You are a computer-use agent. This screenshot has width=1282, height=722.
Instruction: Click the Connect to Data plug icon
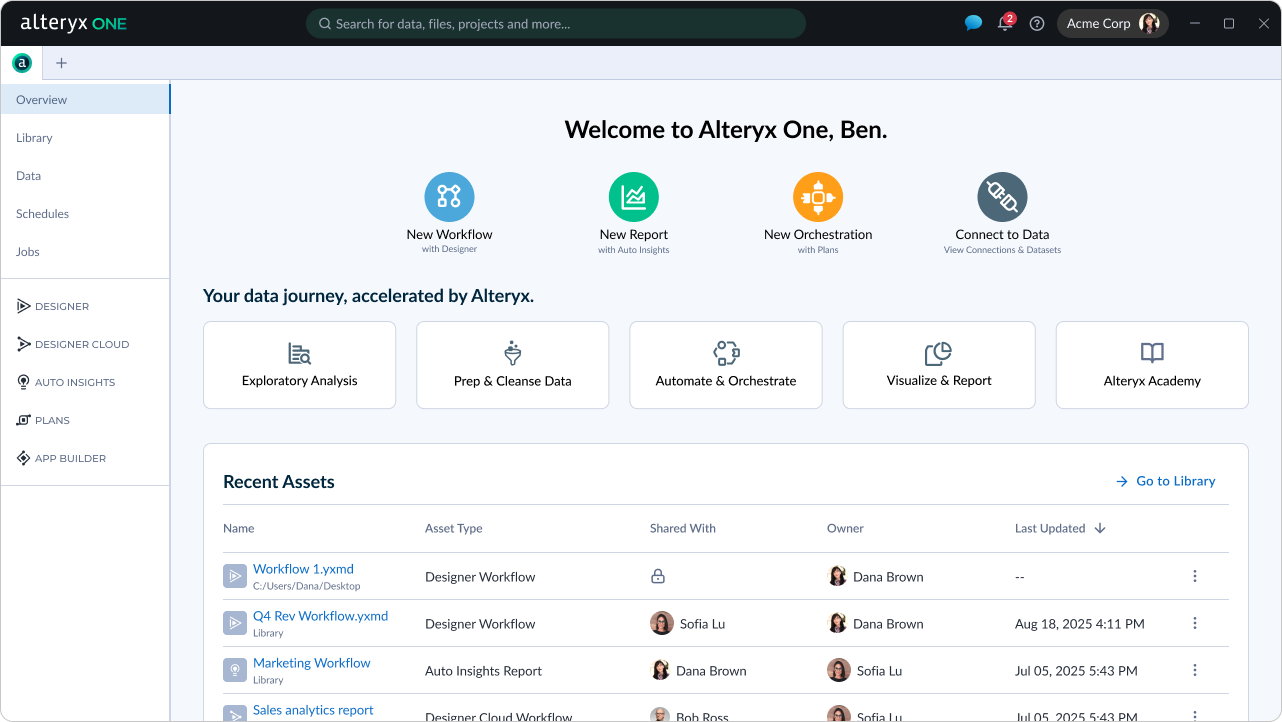[x=1002, y=196]
